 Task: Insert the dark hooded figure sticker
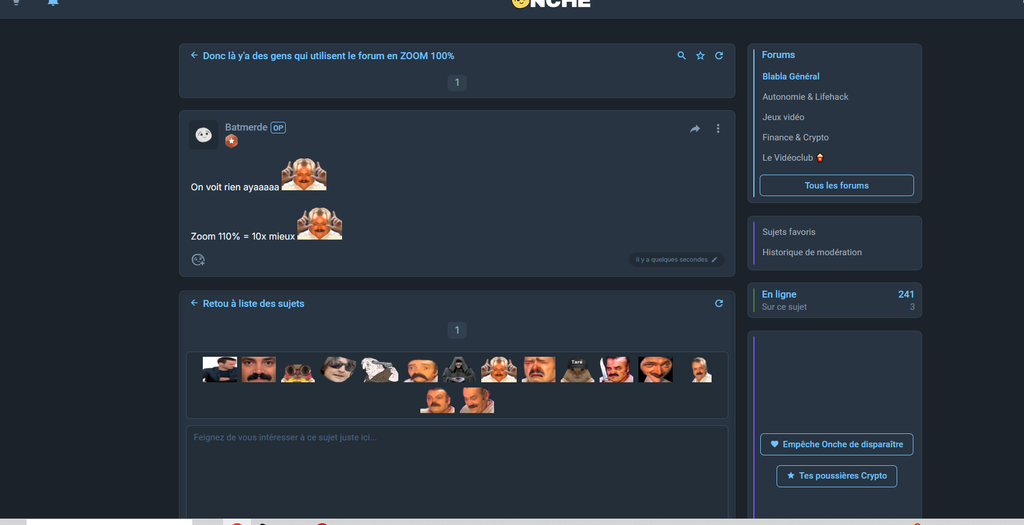pos(459,370)
